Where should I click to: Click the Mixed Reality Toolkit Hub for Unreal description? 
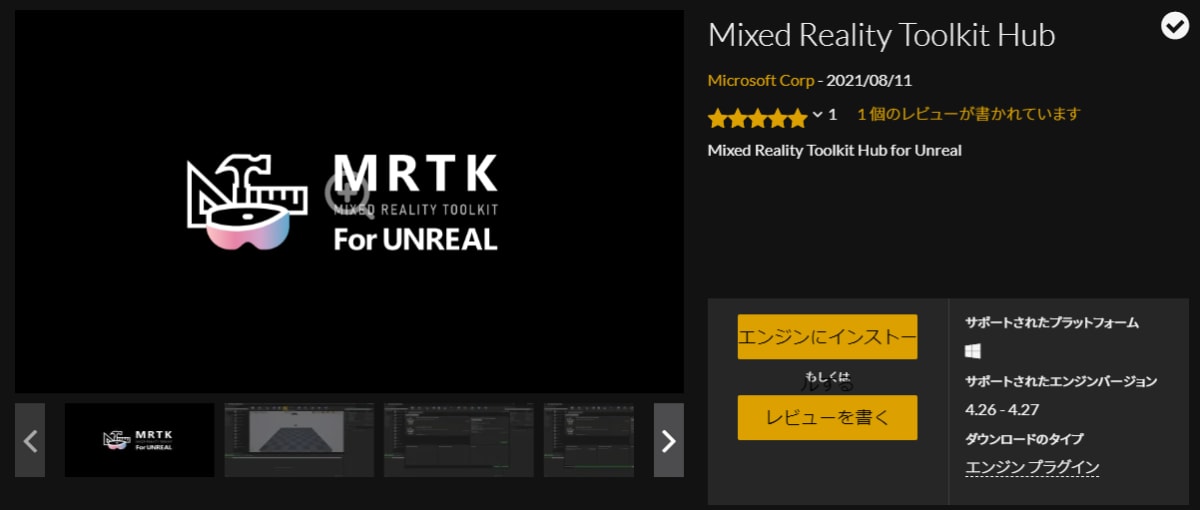835,151
